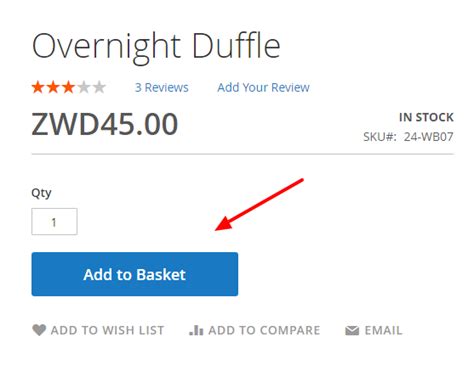Click the Overnight Duffle product title
Screen dimensions: 474x382
(x=156, y=47)
